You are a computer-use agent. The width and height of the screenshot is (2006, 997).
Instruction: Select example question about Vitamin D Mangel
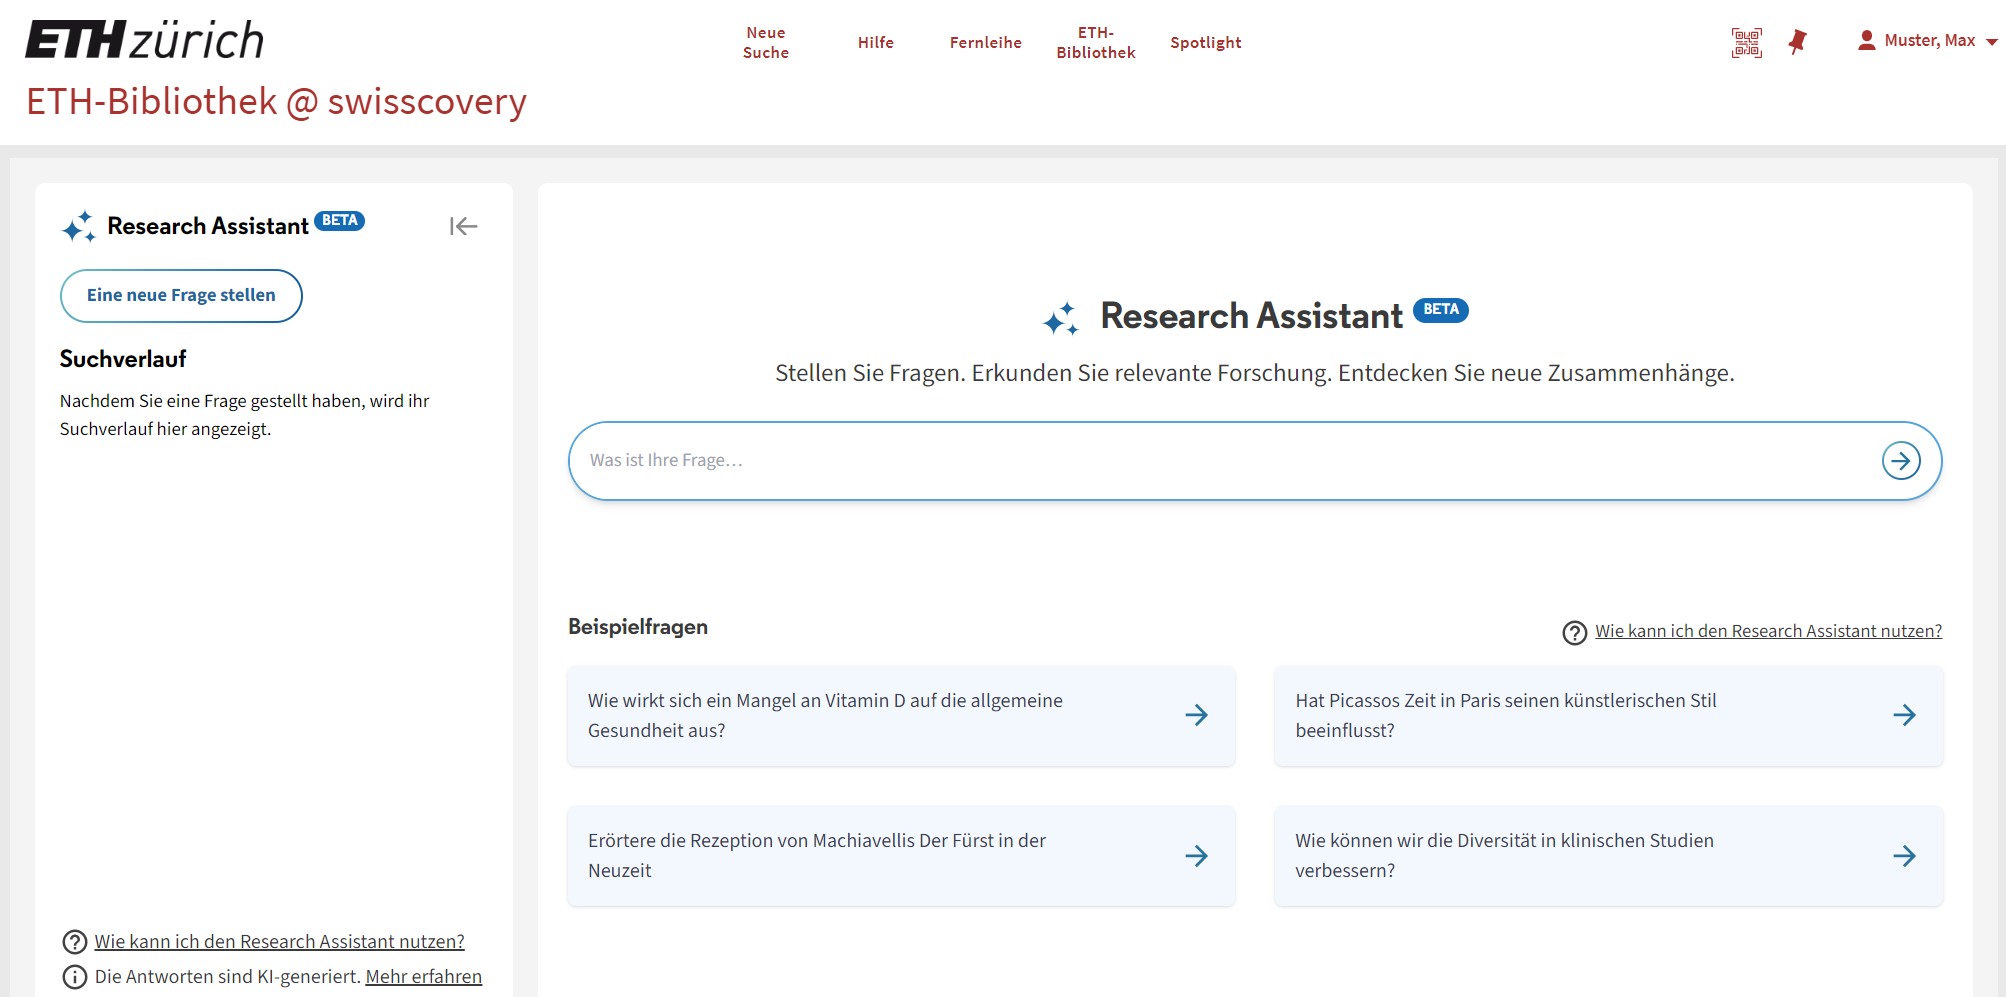tap(901, 716)
